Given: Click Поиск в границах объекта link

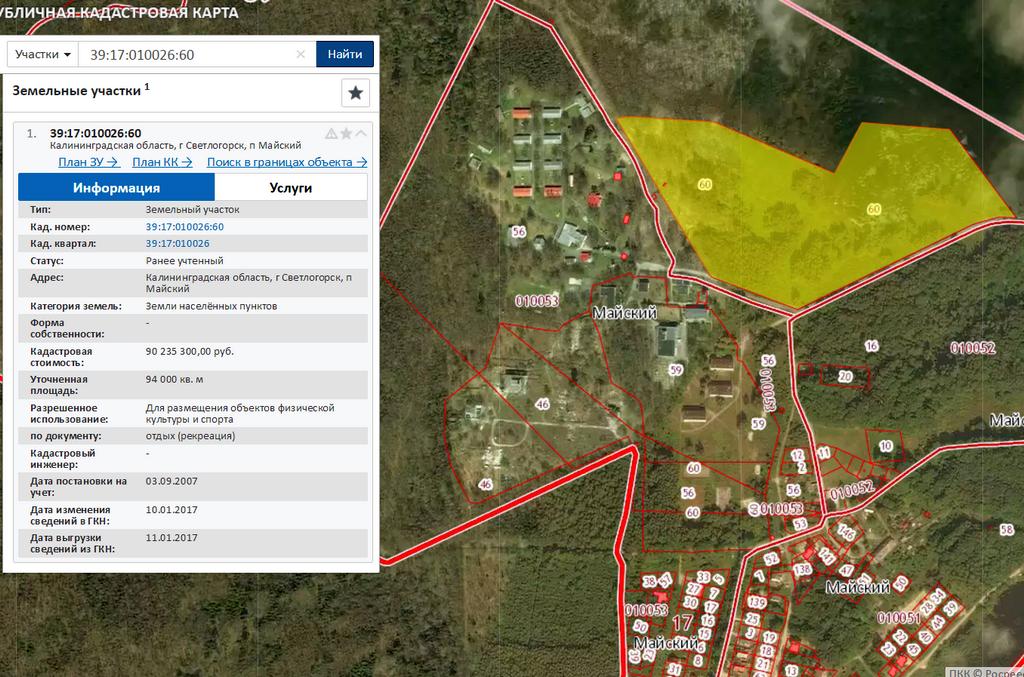Looking at the screenshot, I should 287,162.
